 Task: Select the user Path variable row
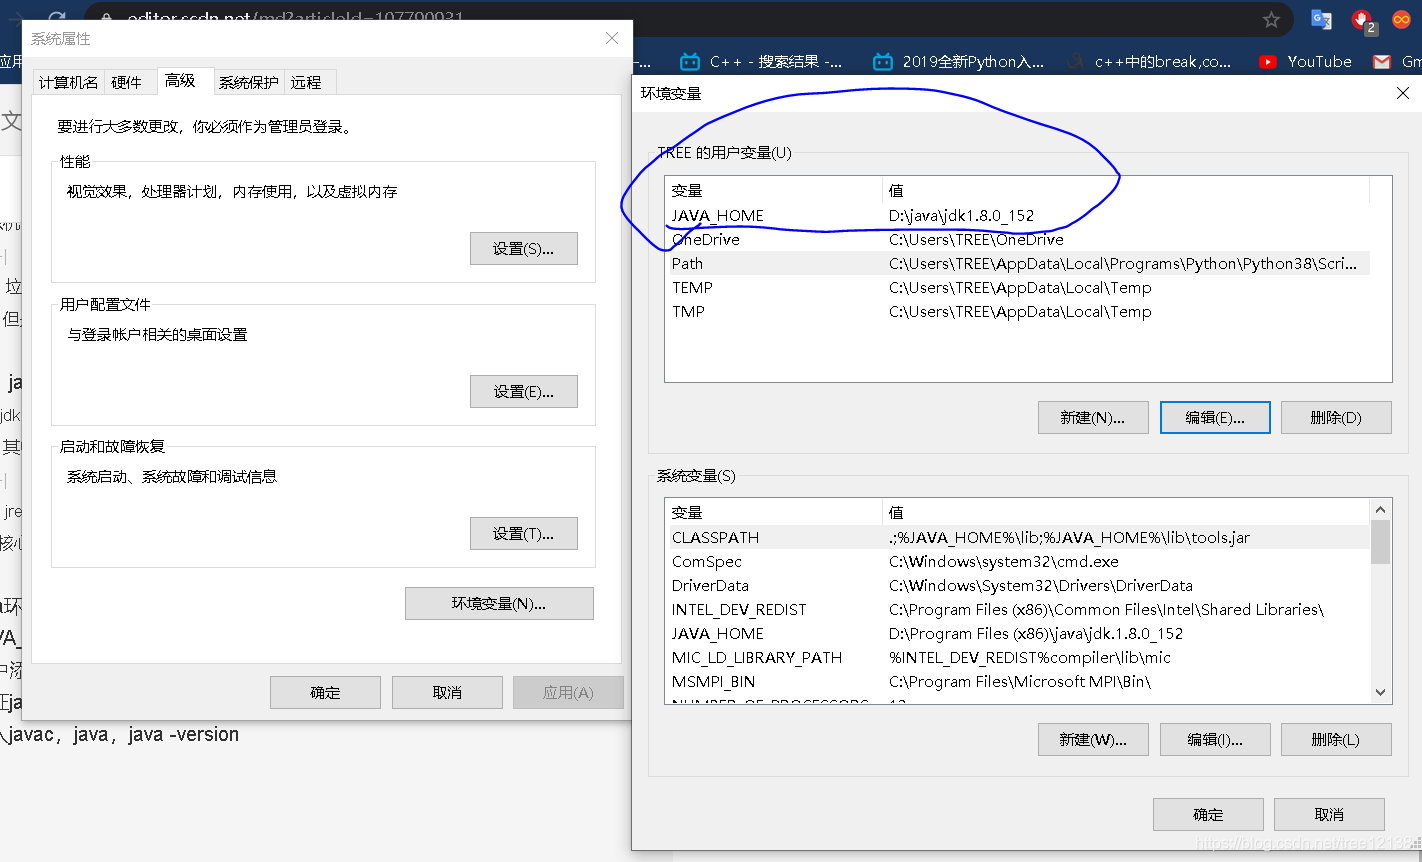(x=1017, y=264)
